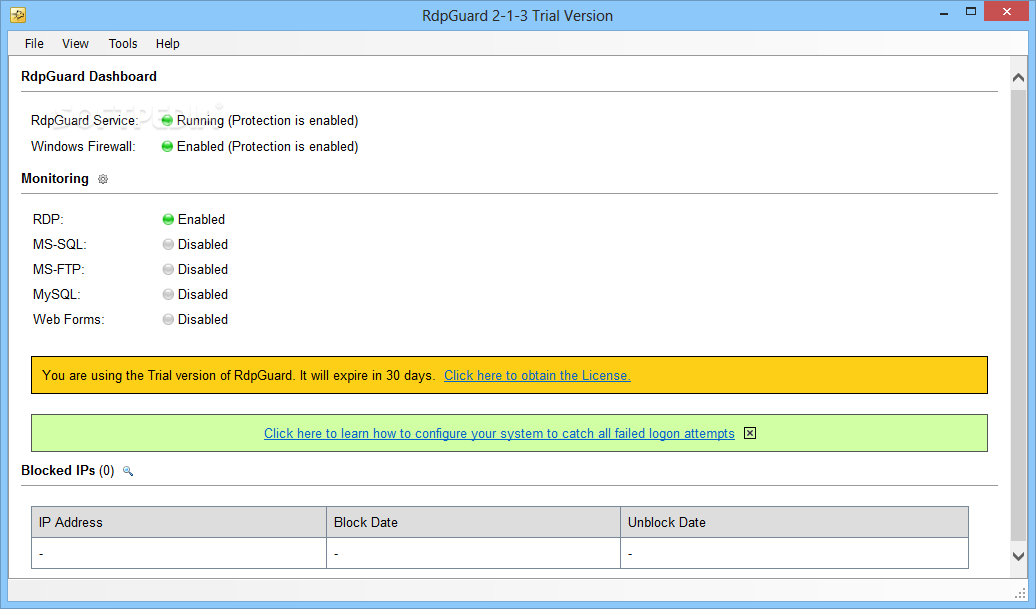This screenshot has width=1036, height=609.
Task: Open the Tools menu
Action: point(123,44)
